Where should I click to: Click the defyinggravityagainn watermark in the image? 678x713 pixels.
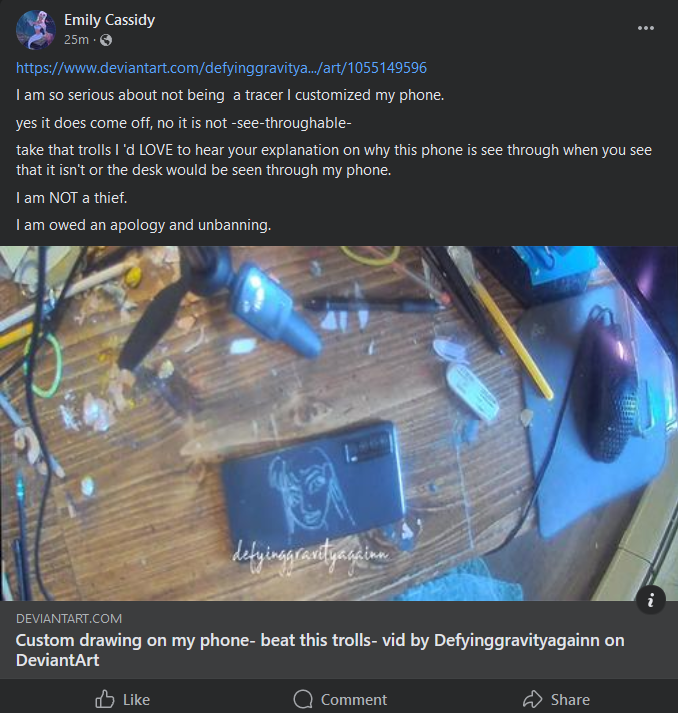(x=310, y=556)
